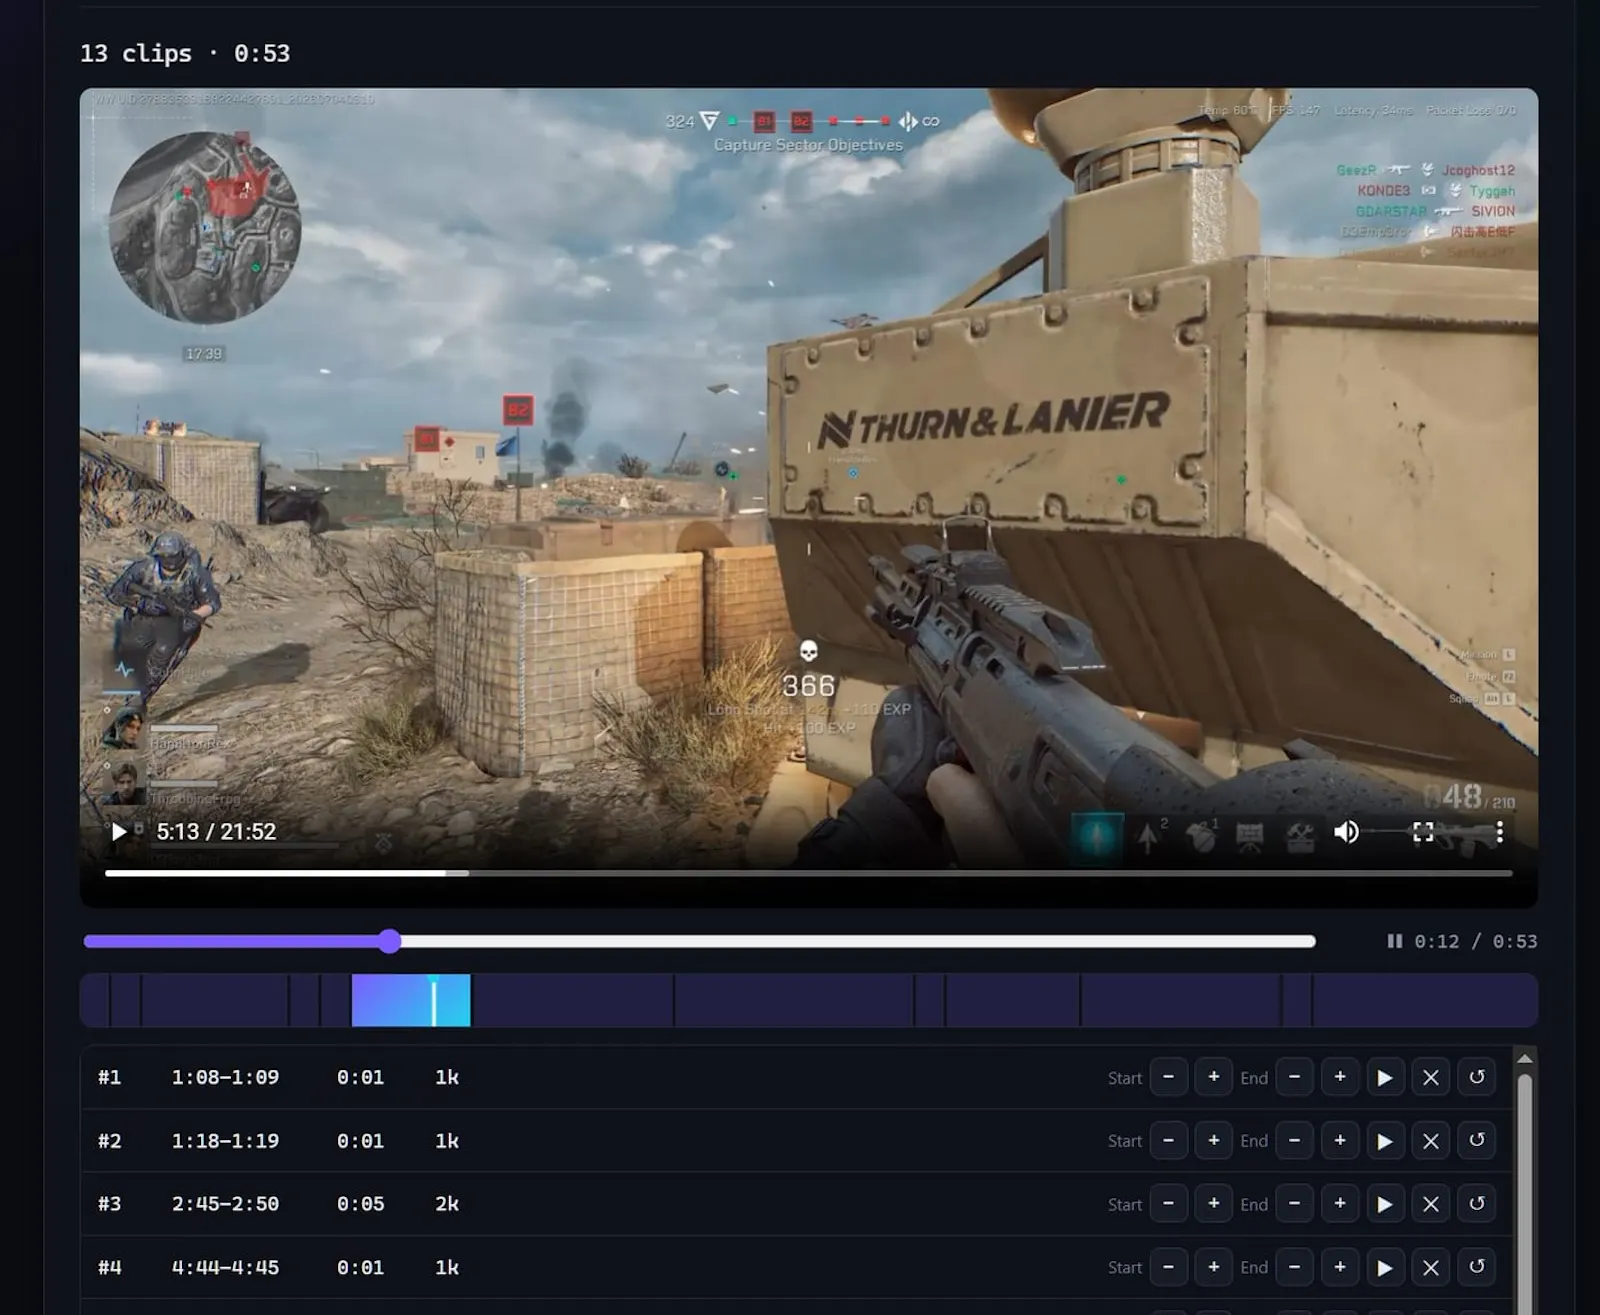Click the #1 clip index label

tap(109, 1077)
